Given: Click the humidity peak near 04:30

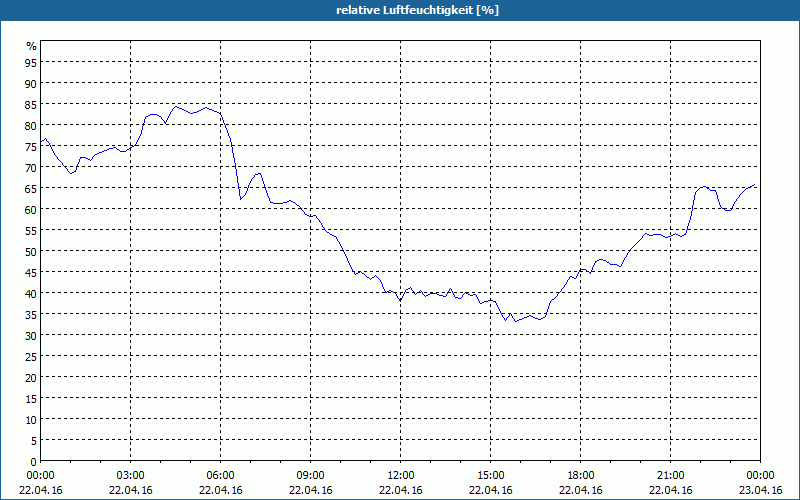Looking at the screenshot, I should point(176,106).
